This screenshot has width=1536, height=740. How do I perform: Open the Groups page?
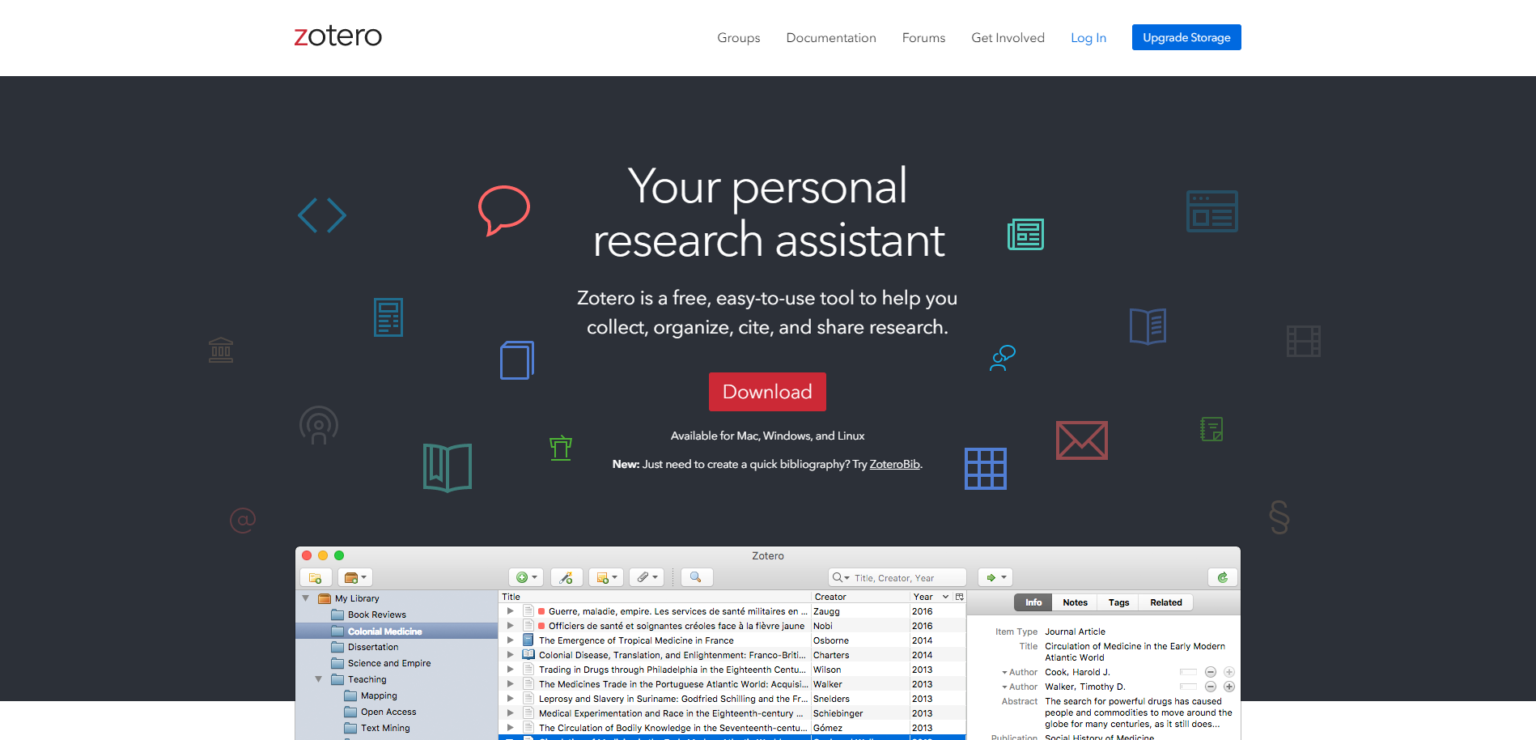pos(738,38)
